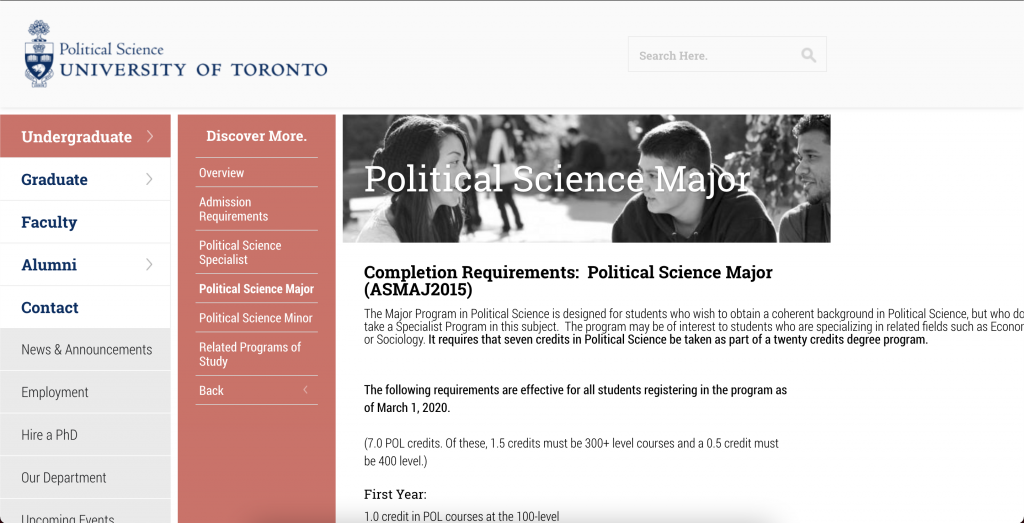Expand the Graduate menu chevron
This screenshot has height=523, width=1024.
point(150,179)
